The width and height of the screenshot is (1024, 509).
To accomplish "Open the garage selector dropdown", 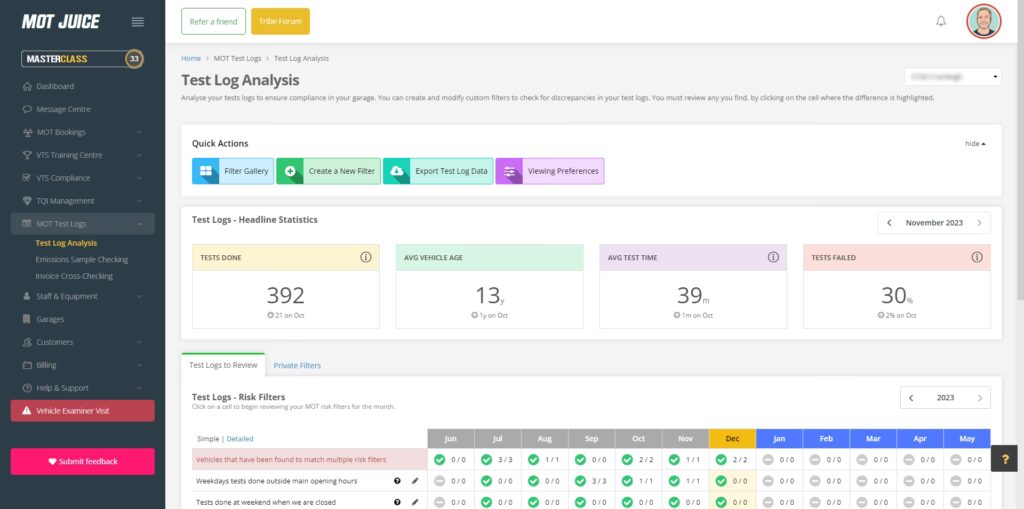I will point(952,77).
